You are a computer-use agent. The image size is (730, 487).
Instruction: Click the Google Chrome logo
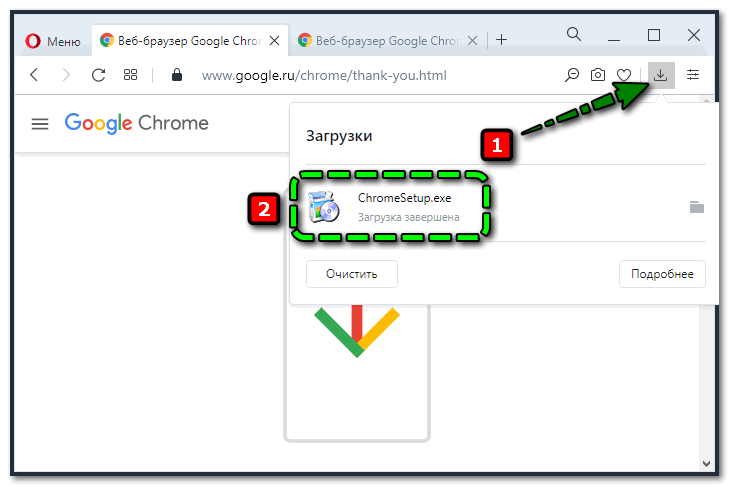click(136, 123)
